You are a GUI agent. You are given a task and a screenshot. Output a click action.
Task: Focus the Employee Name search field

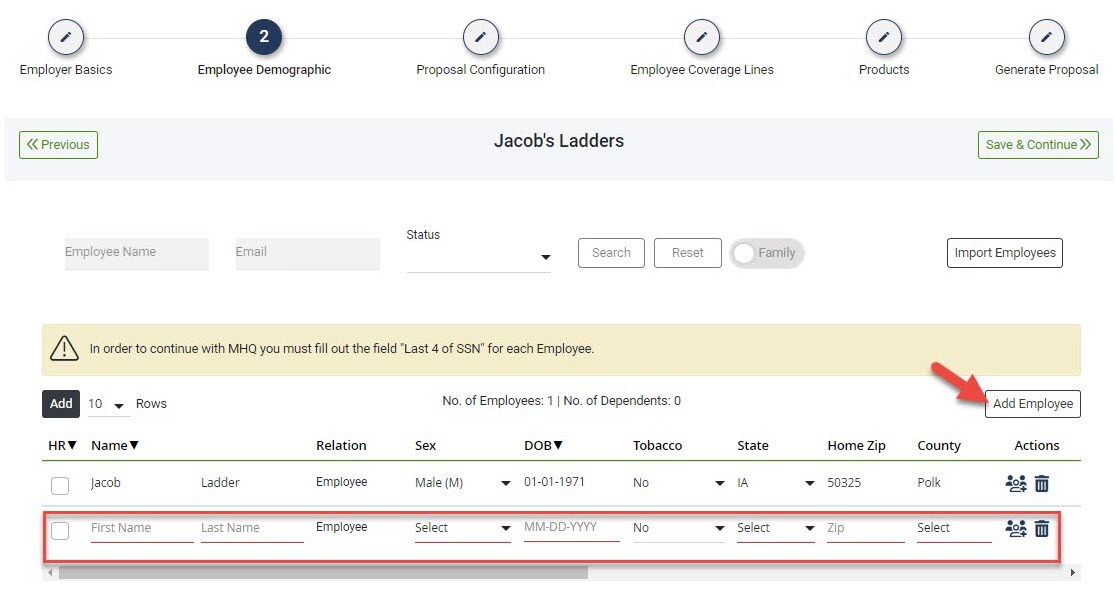point(137,254)
